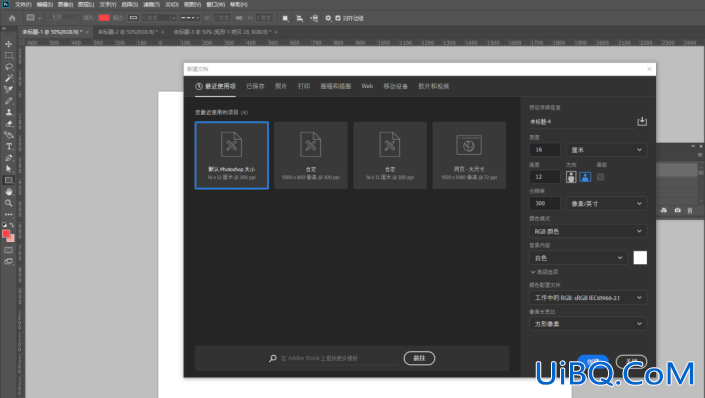
Task: Click the Go button for Adobe Stock
Action: coord(419,358)
